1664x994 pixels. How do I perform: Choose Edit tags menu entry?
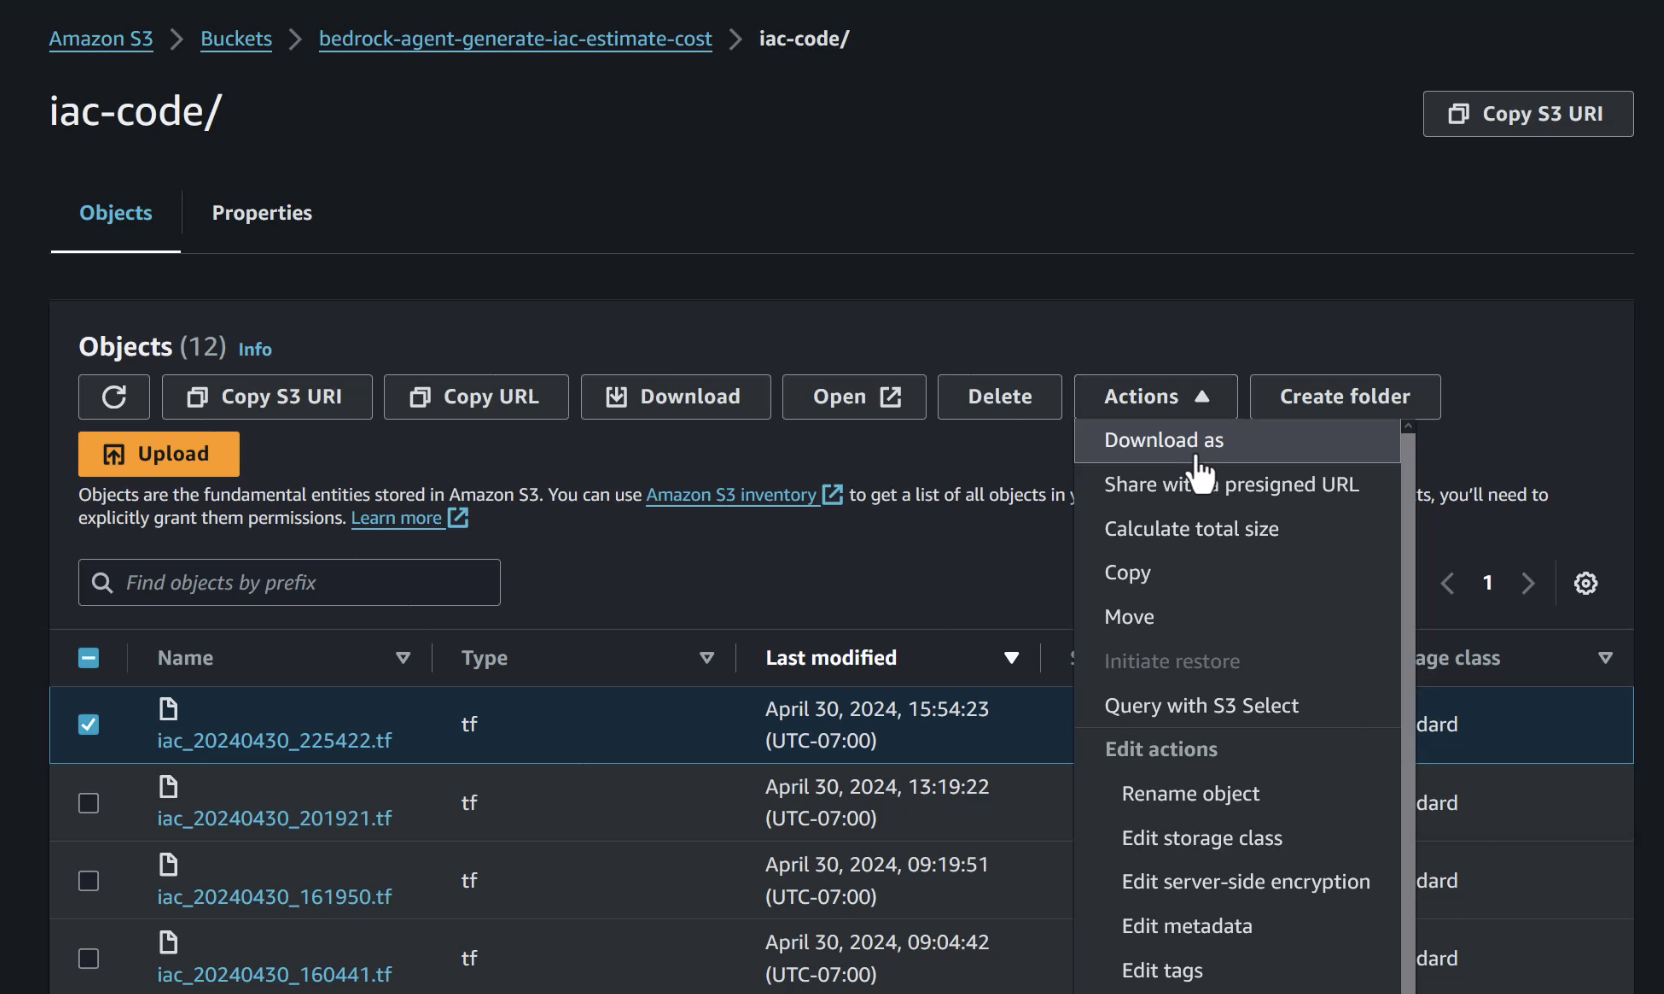1237,970
